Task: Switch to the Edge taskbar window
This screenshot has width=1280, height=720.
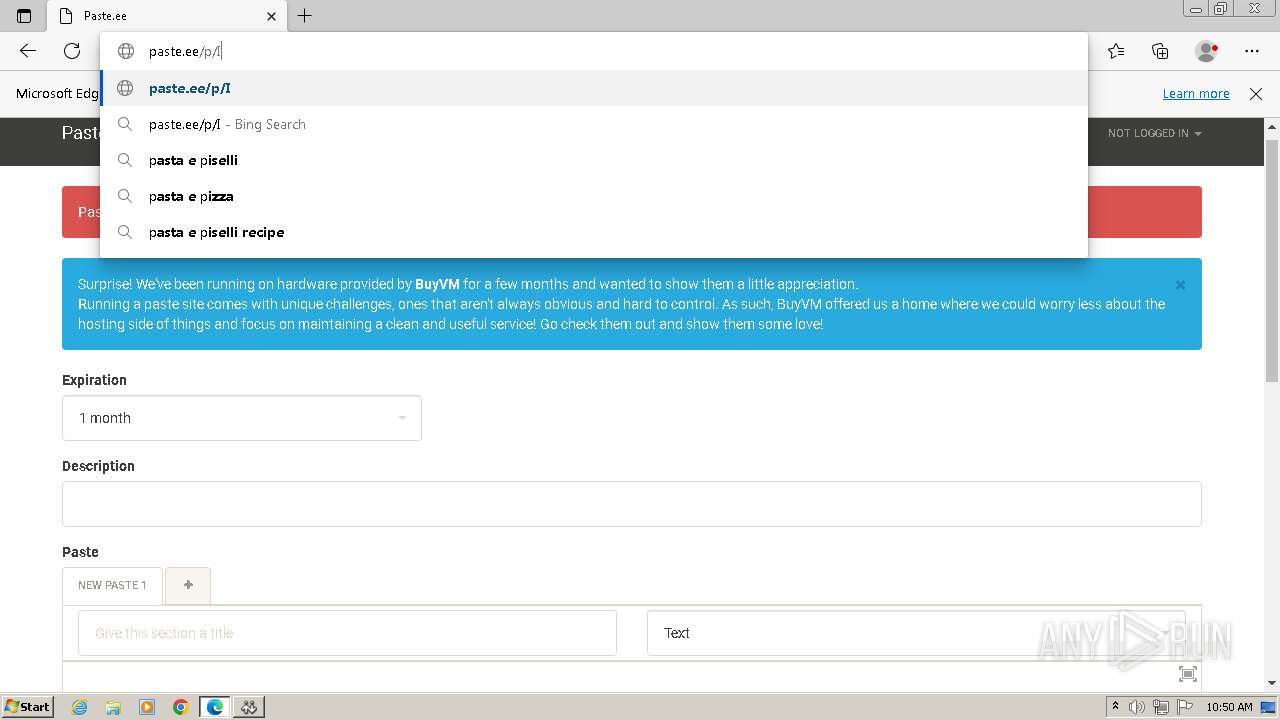Action: [215, 707]
